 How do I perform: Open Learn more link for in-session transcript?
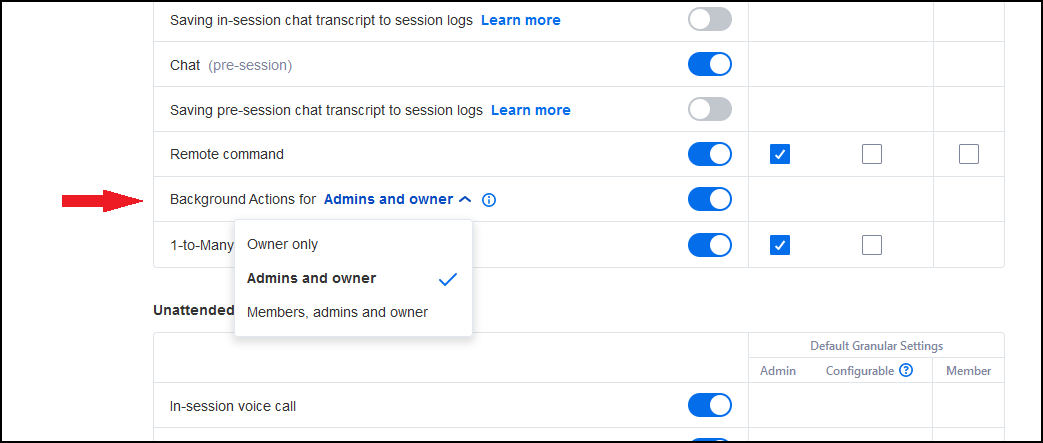[521, 20]
